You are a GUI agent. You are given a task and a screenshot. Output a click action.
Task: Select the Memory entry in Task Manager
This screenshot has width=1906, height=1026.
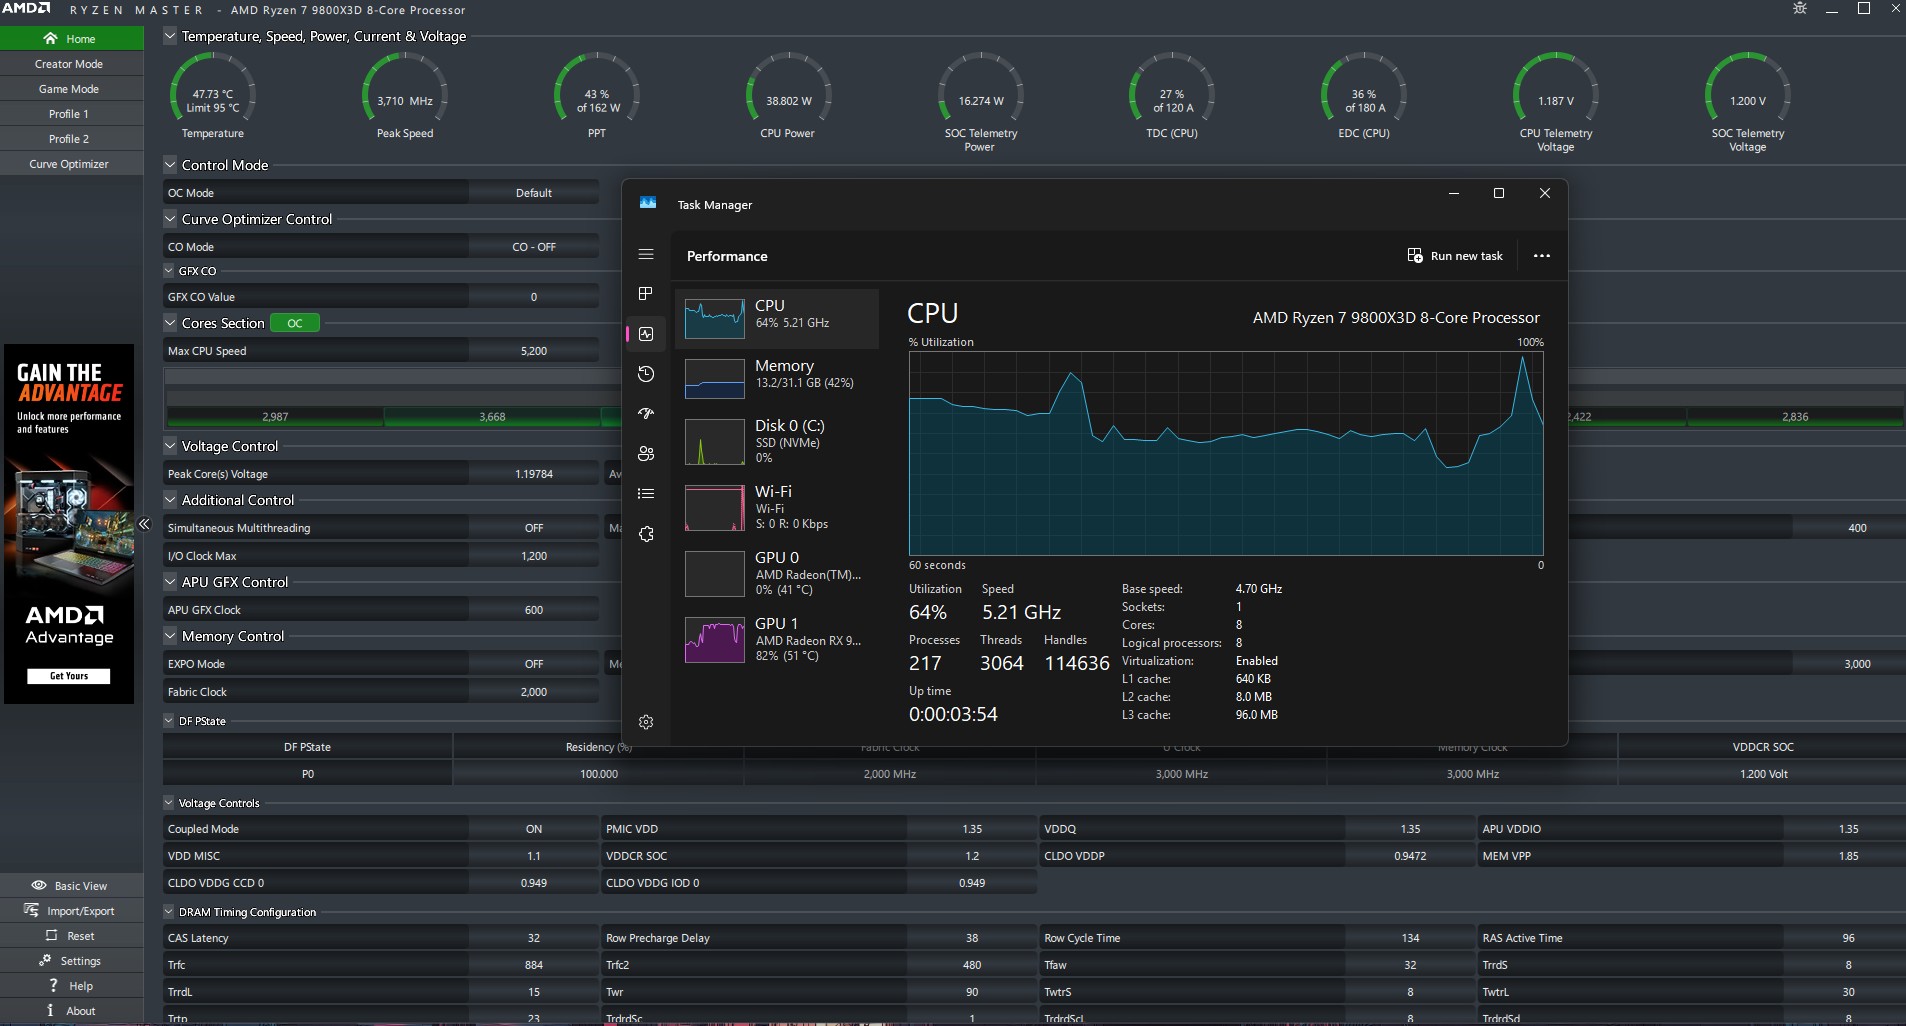point(777,379)
